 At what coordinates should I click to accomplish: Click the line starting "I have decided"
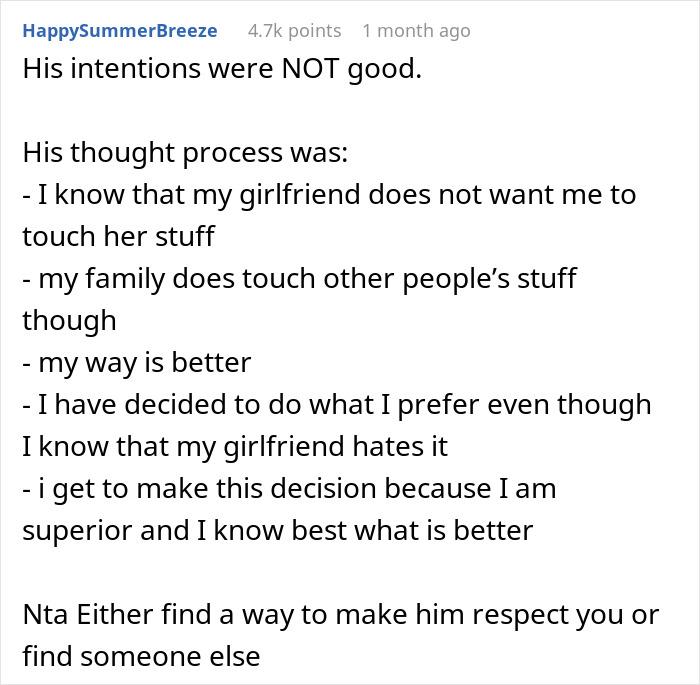[336, 404]
